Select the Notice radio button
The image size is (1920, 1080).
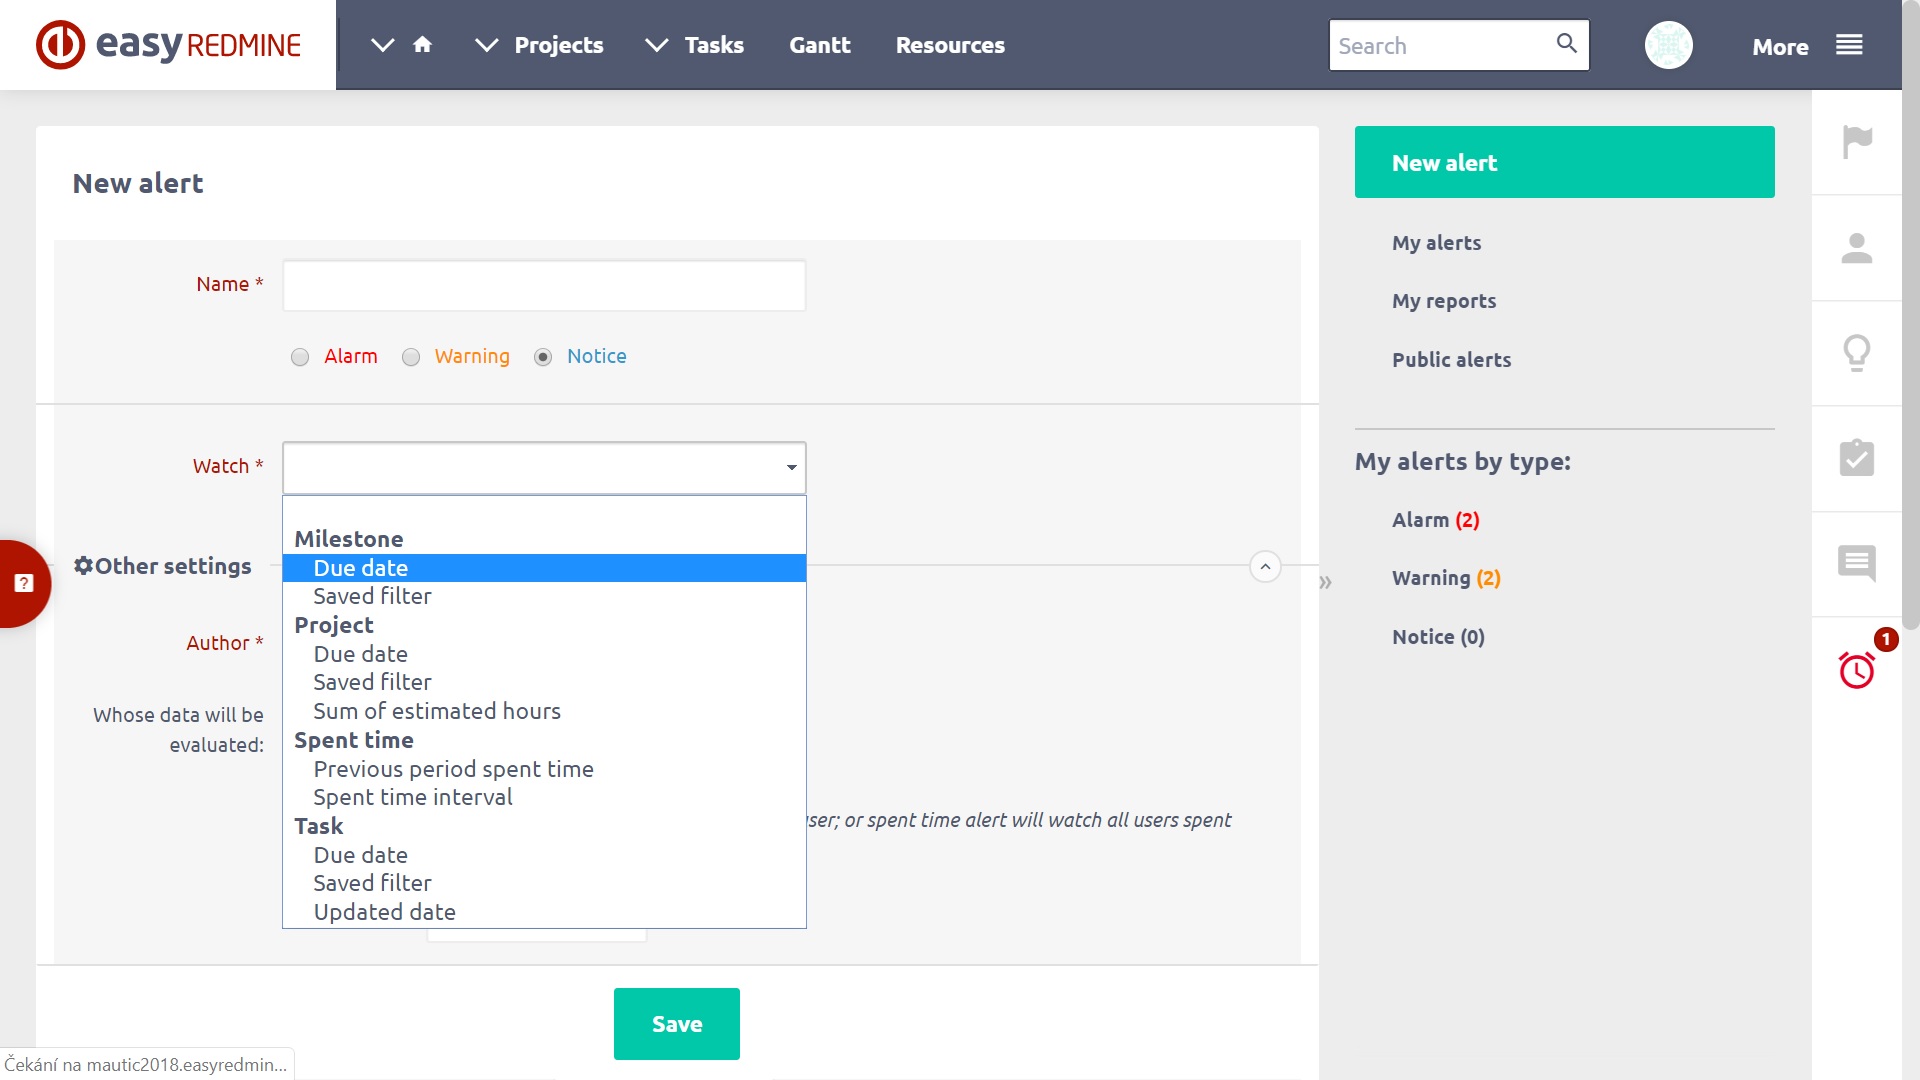point(543,357)
